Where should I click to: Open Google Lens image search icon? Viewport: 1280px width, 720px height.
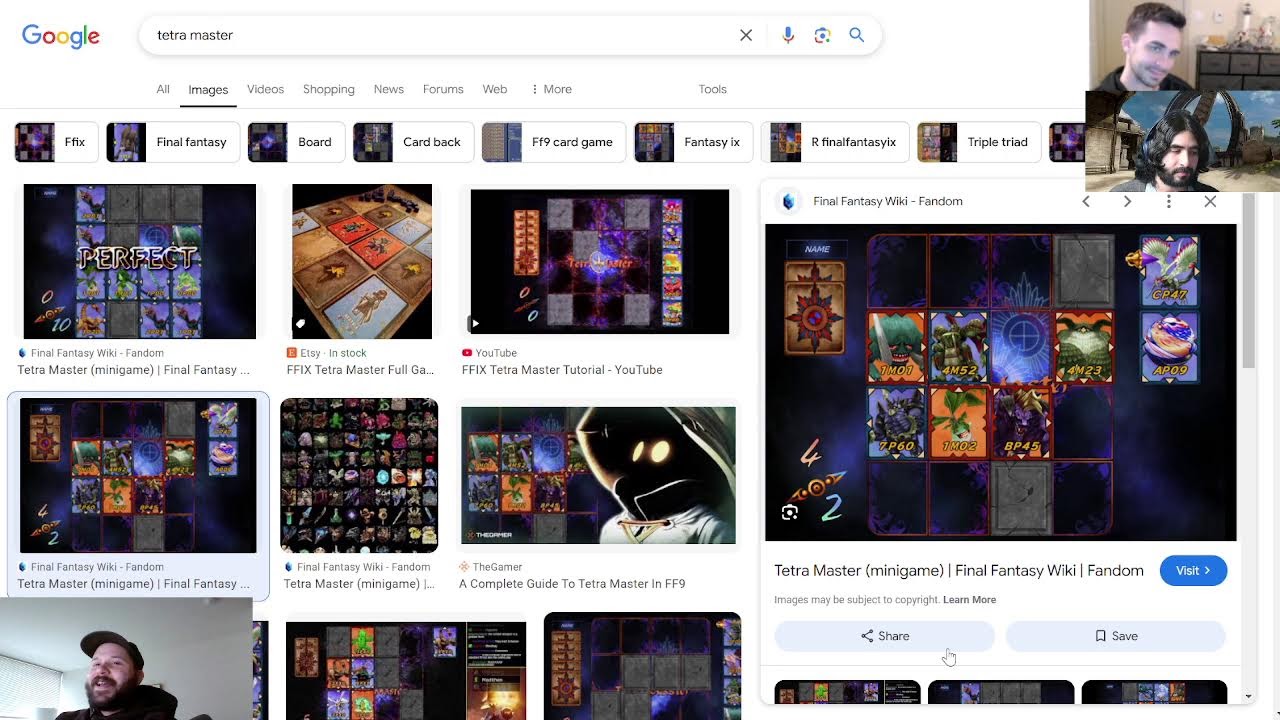click(x=822, y=35)
